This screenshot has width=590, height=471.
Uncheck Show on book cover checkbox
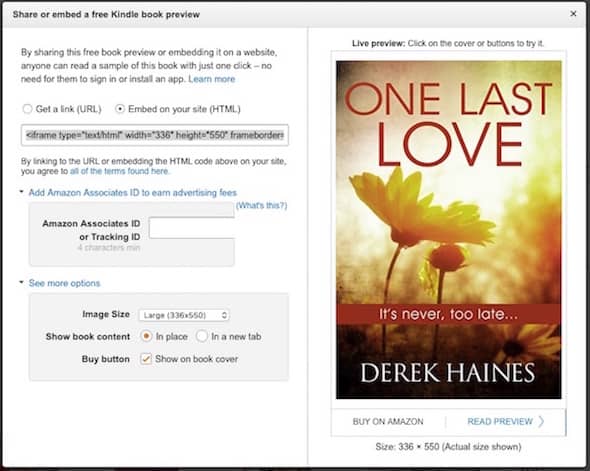pyautogui.click(x=146, y=359)
